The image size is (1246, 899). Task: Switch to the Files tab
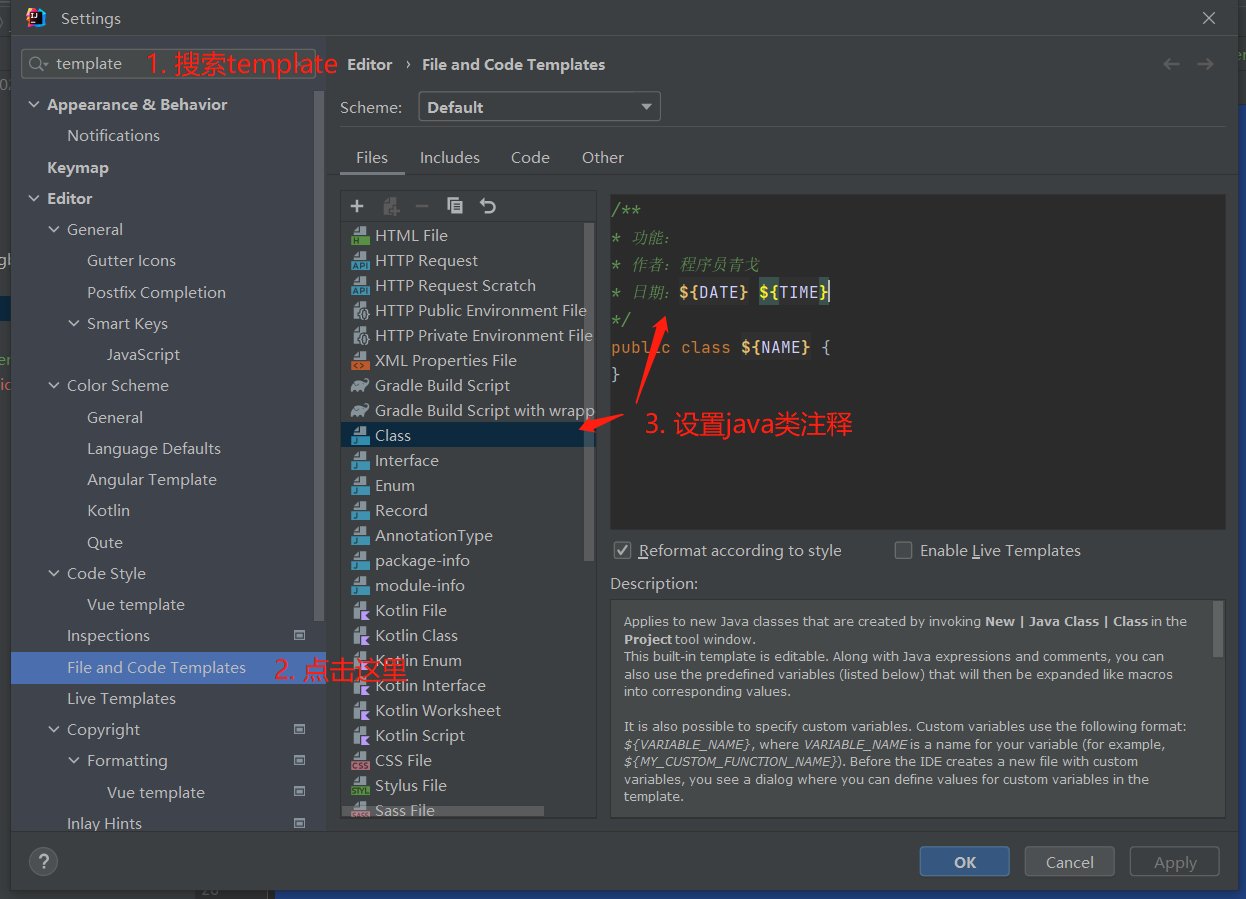tap(372, 158)
